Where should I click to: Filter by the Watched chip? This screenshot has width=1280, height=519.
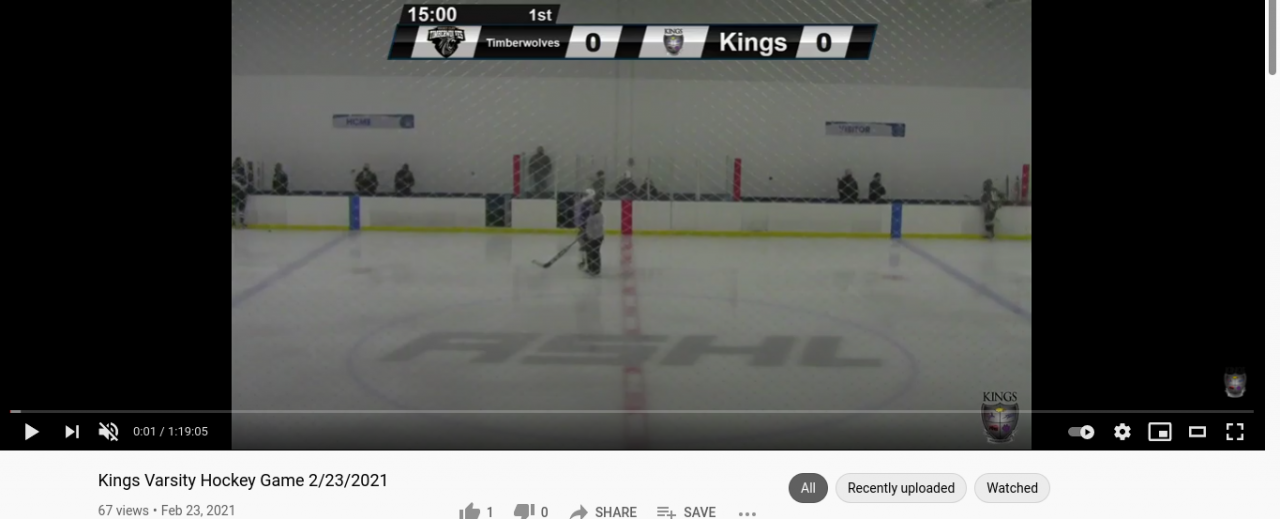tap(1012, 488)
